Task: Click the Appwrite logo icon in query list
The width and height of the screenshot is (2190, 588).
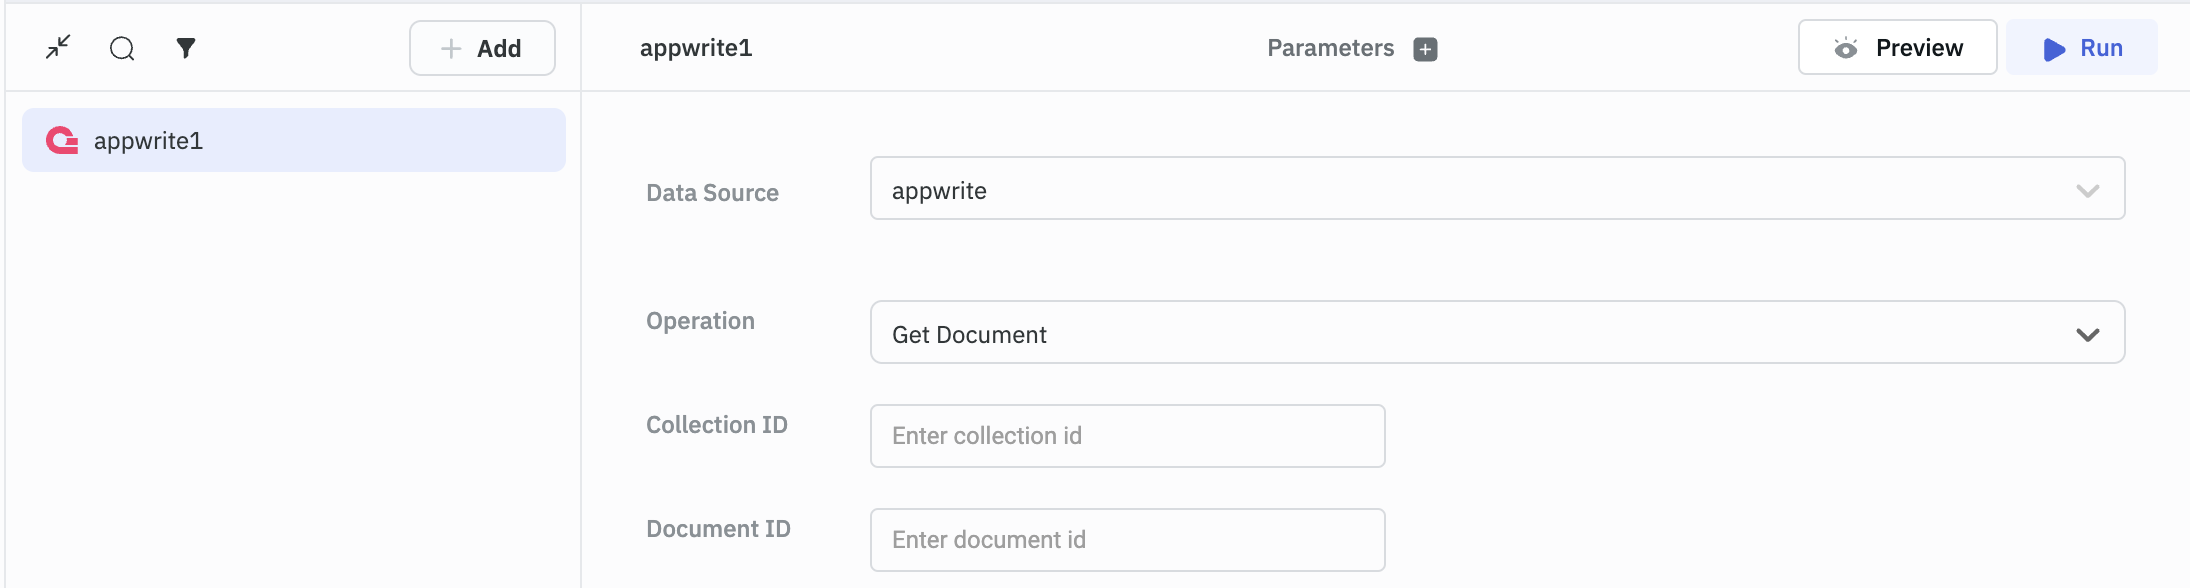Action: [x=62, y=141]
